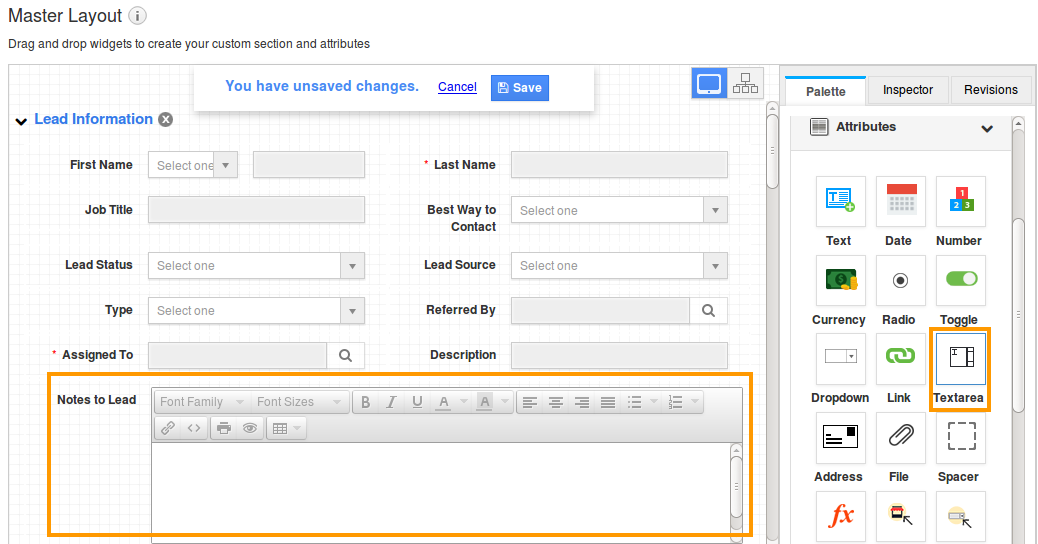The width and height of the screenshot is (1038, 544).
Task: Collapse the Lead Information section
Action: point(21,121)
